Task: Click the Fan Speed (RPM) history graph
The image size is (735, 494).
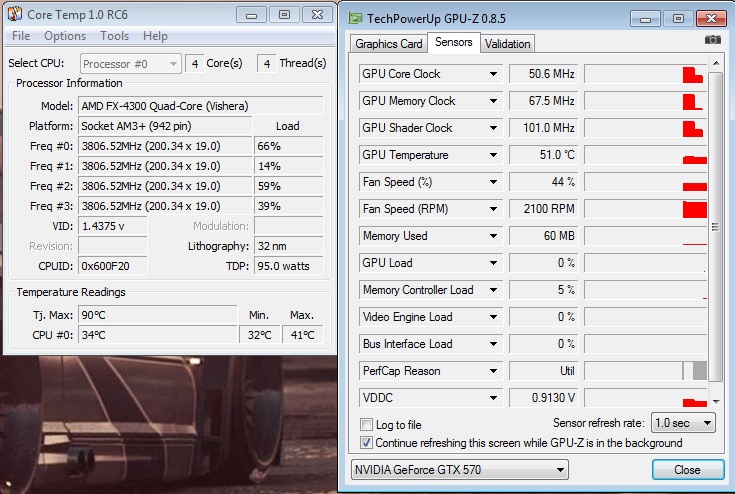Action: pos(645,209)
